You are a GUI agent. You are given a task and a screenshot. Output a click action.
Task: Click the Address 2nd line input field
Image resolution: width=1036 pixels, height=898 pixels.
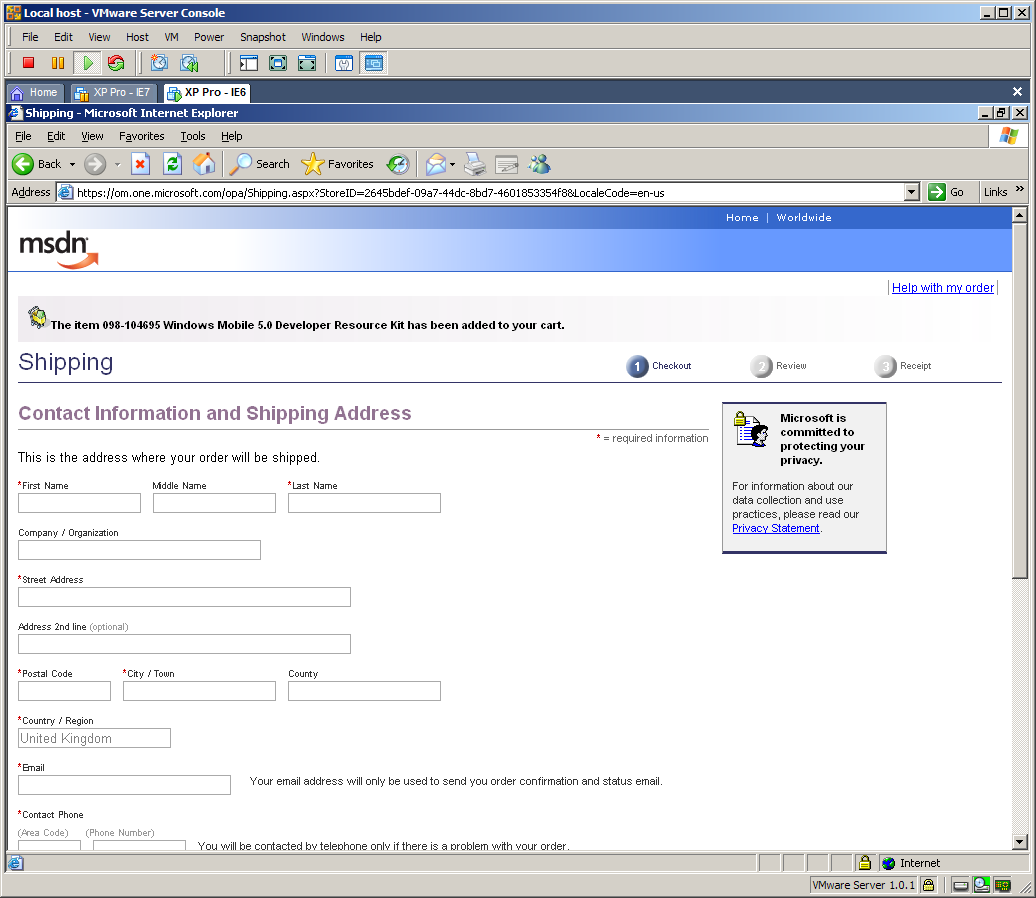184,644
